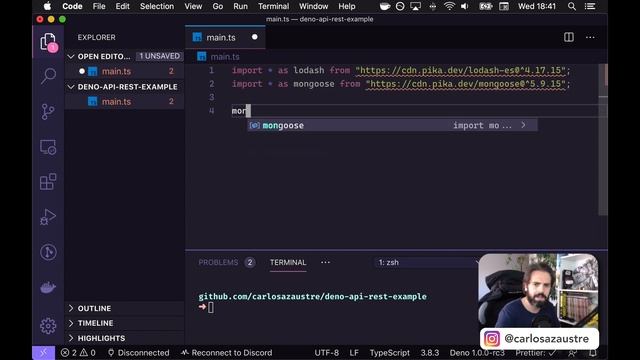640x360 pixels.
Task: Click the remote window indicator in status bar
Action: [x=43, y=353]
